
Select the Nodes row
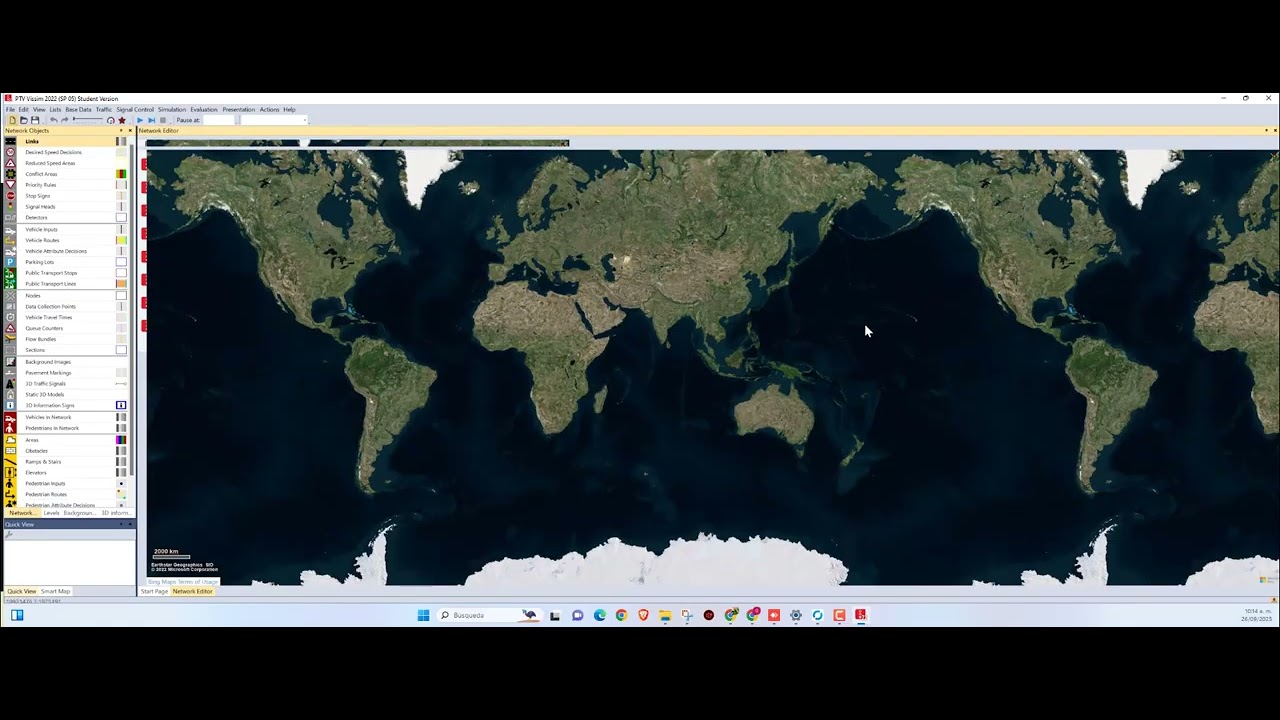(x=66, y=295)
